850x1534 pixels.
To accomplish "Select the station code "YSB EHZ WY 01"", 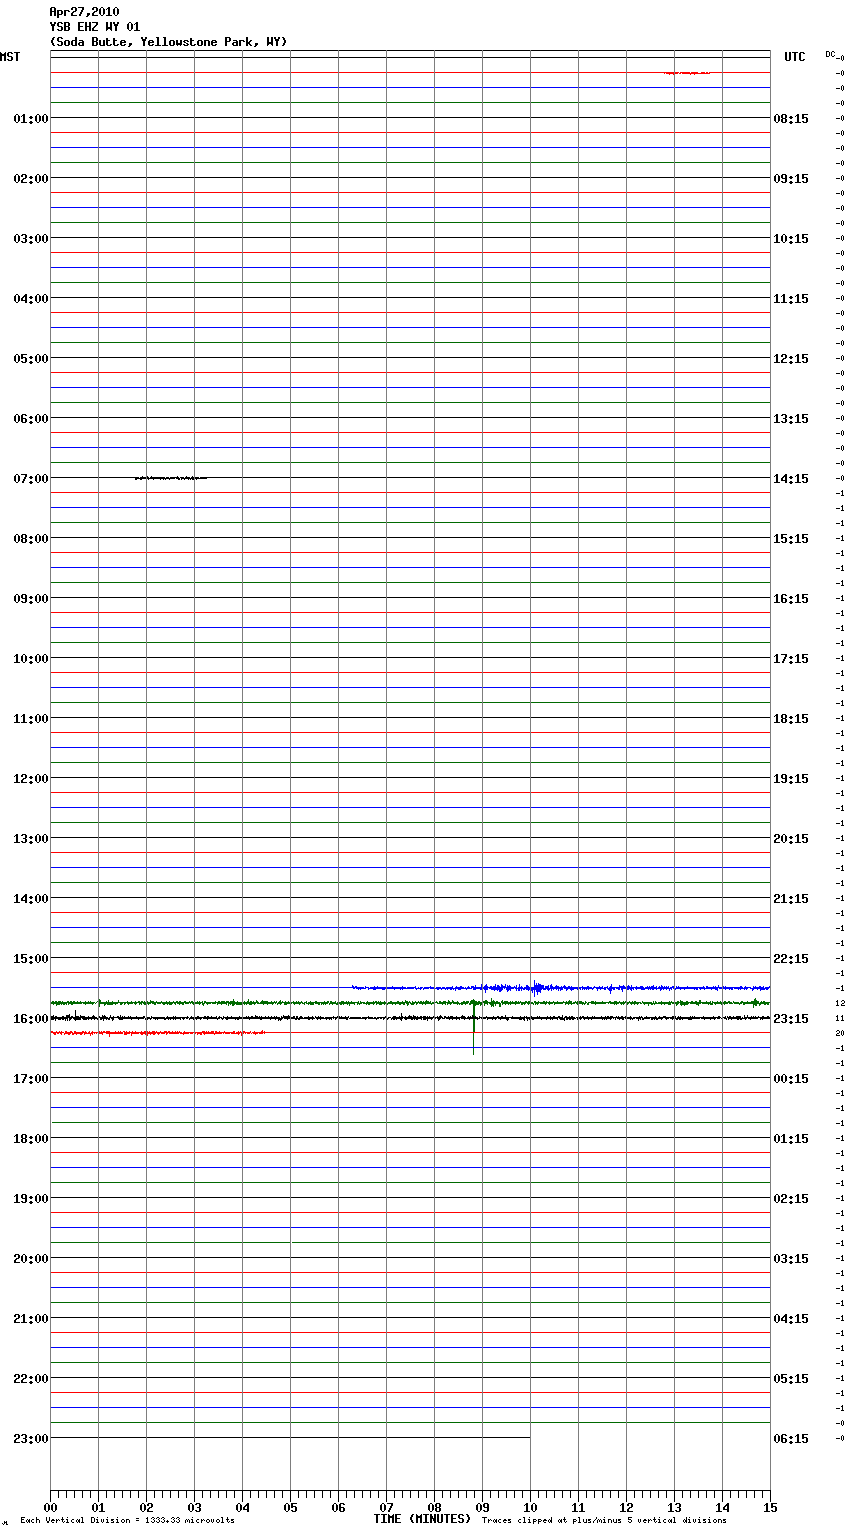I will pyautogui.click(x=95, y=27).
